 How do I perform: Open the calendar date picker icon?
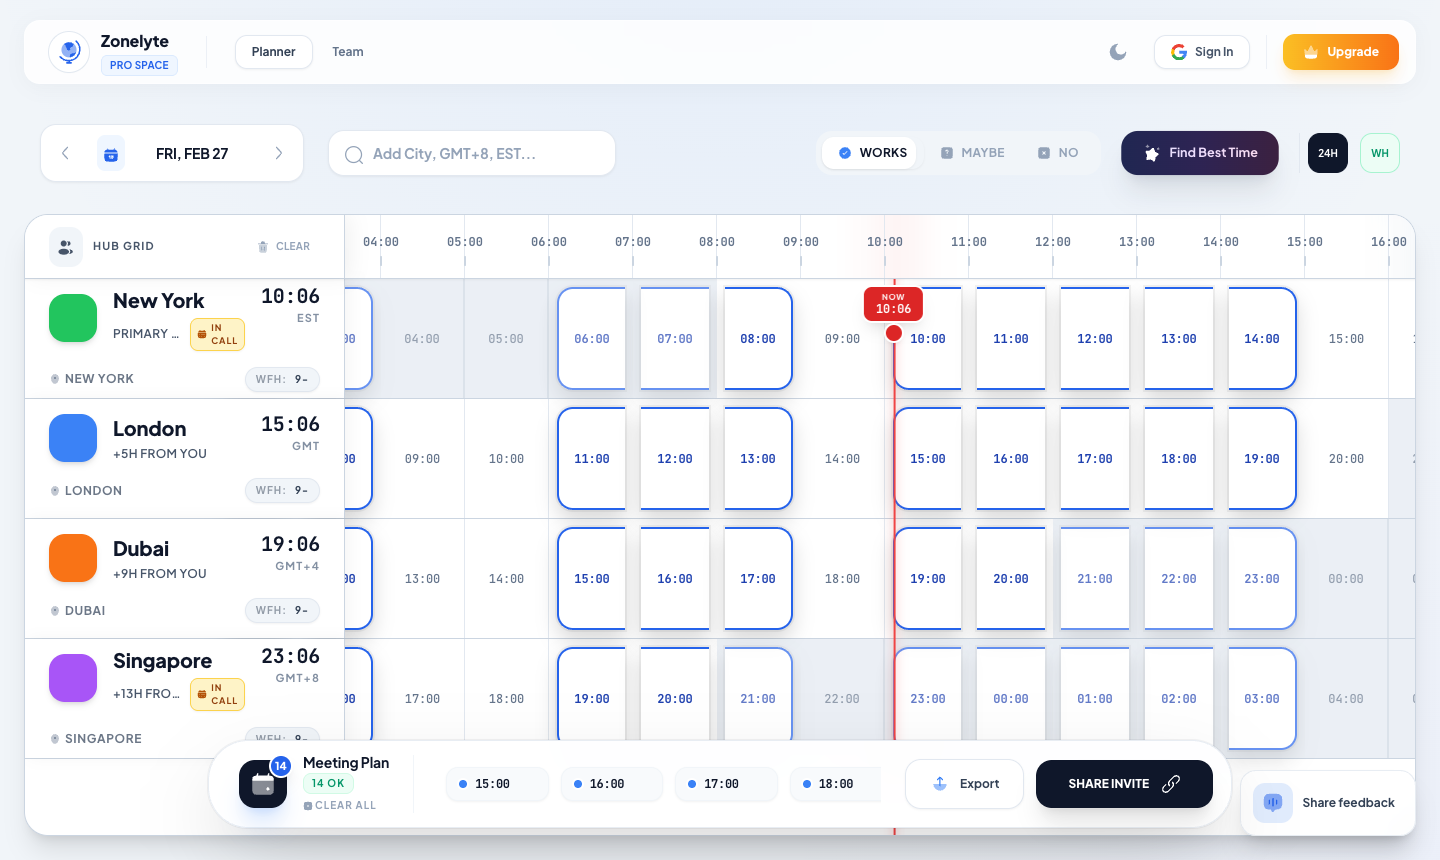coord(111,153)
